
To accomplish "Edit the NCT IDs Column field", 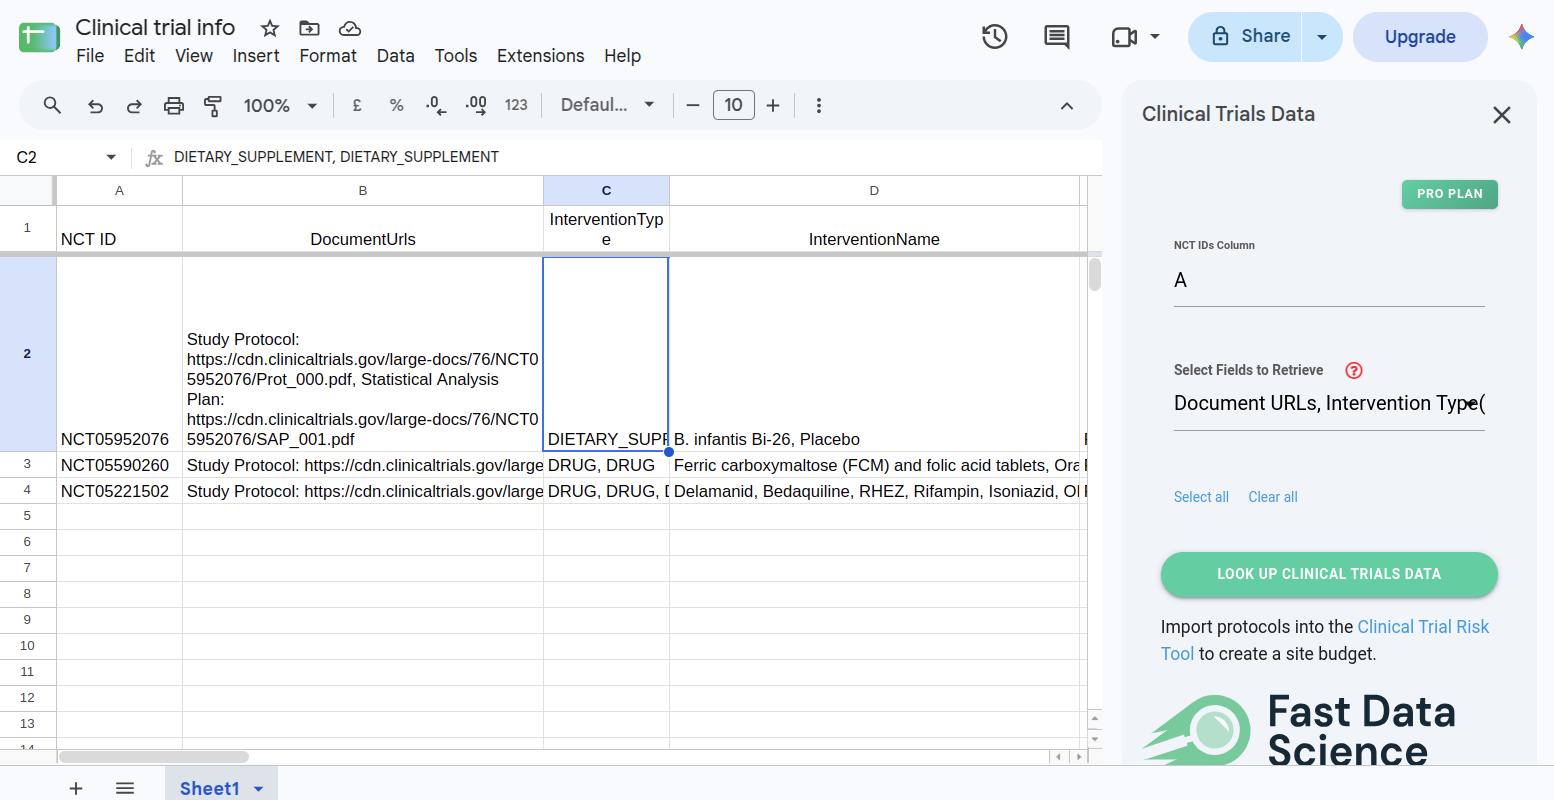I will pyautogui.click(x=1329, y=281).
